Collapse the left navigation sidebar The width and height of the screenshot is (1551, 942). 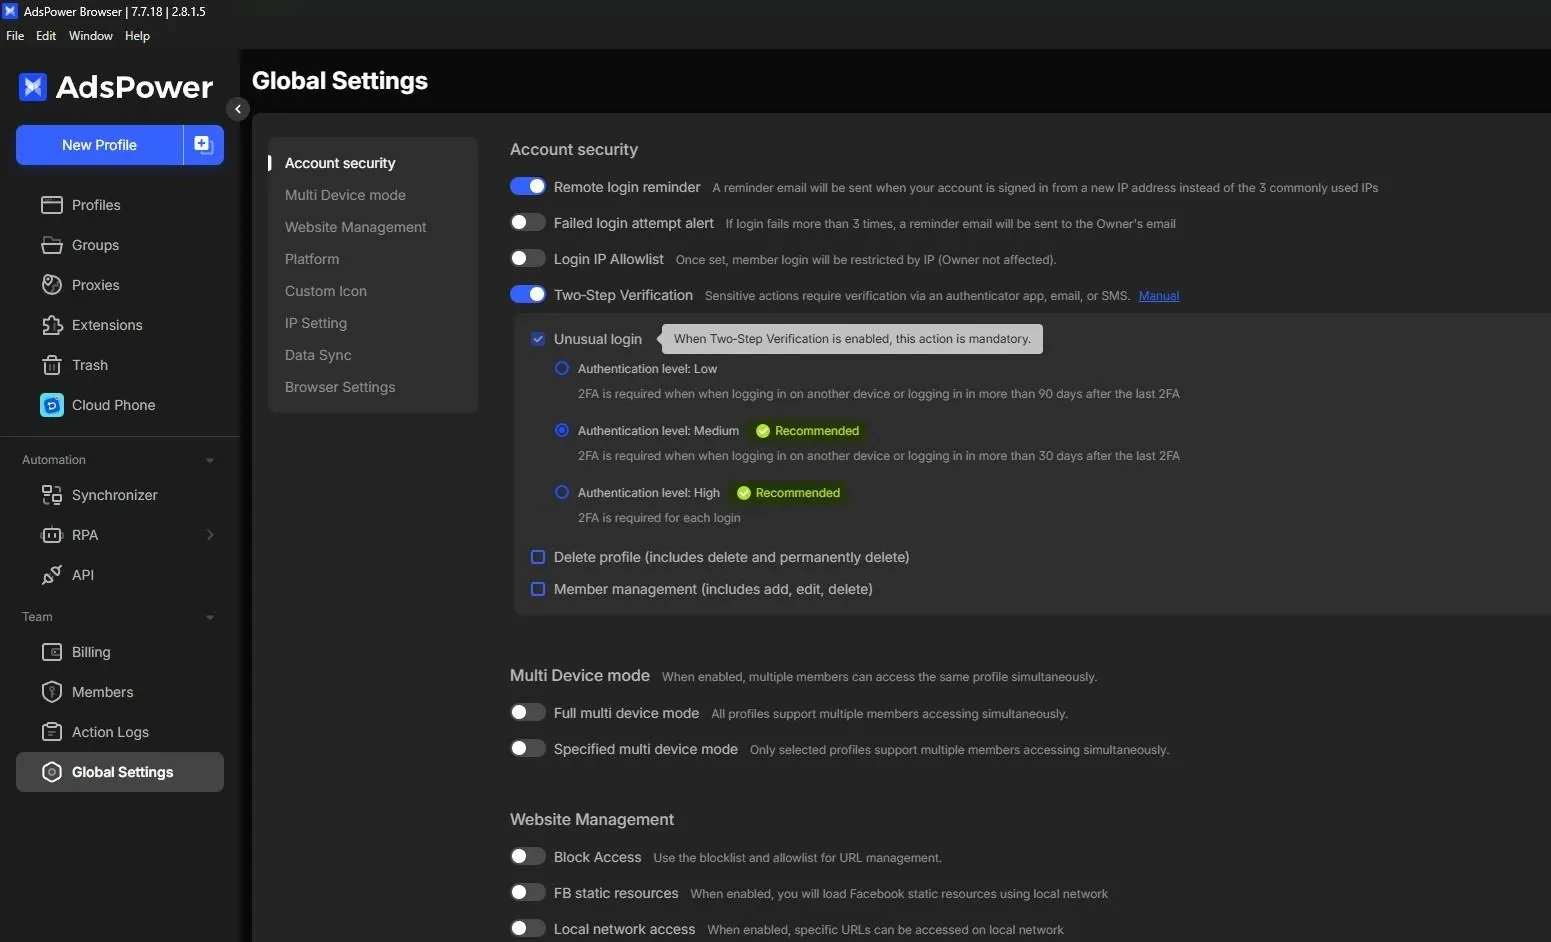pyautogui.click(x=238, y=108)
